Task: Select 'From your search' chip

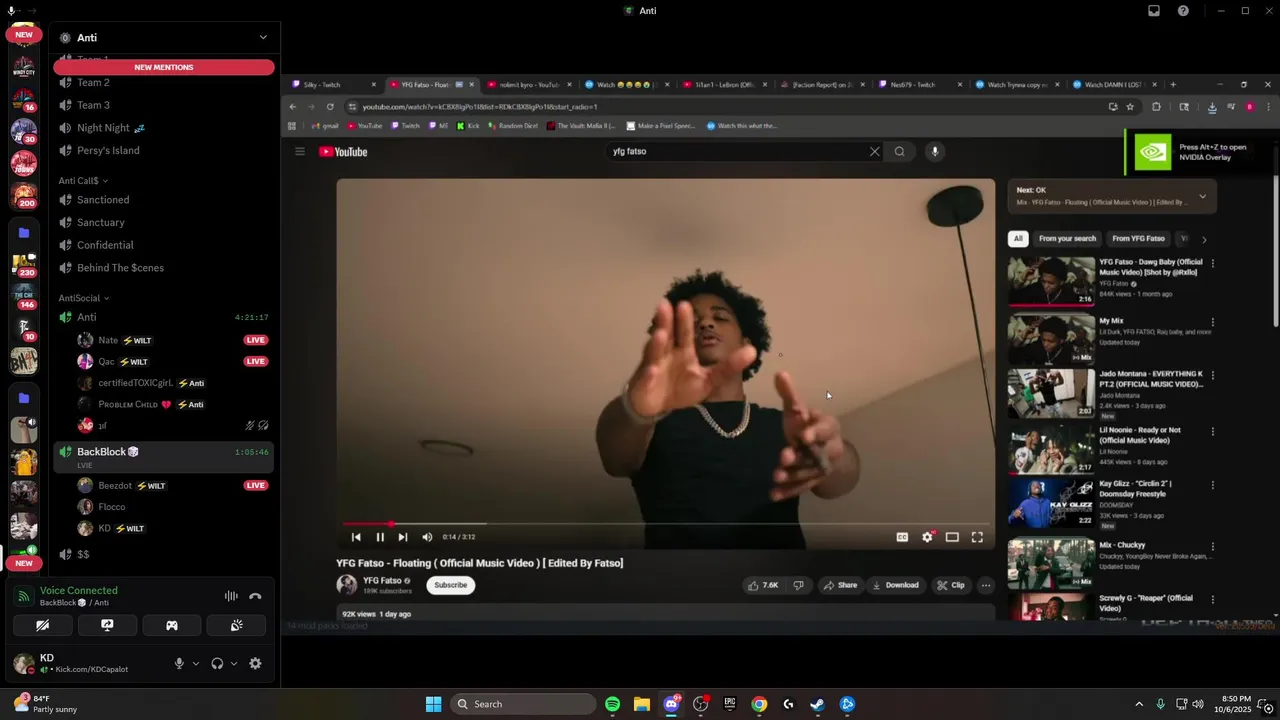Action: (1067, 239)
